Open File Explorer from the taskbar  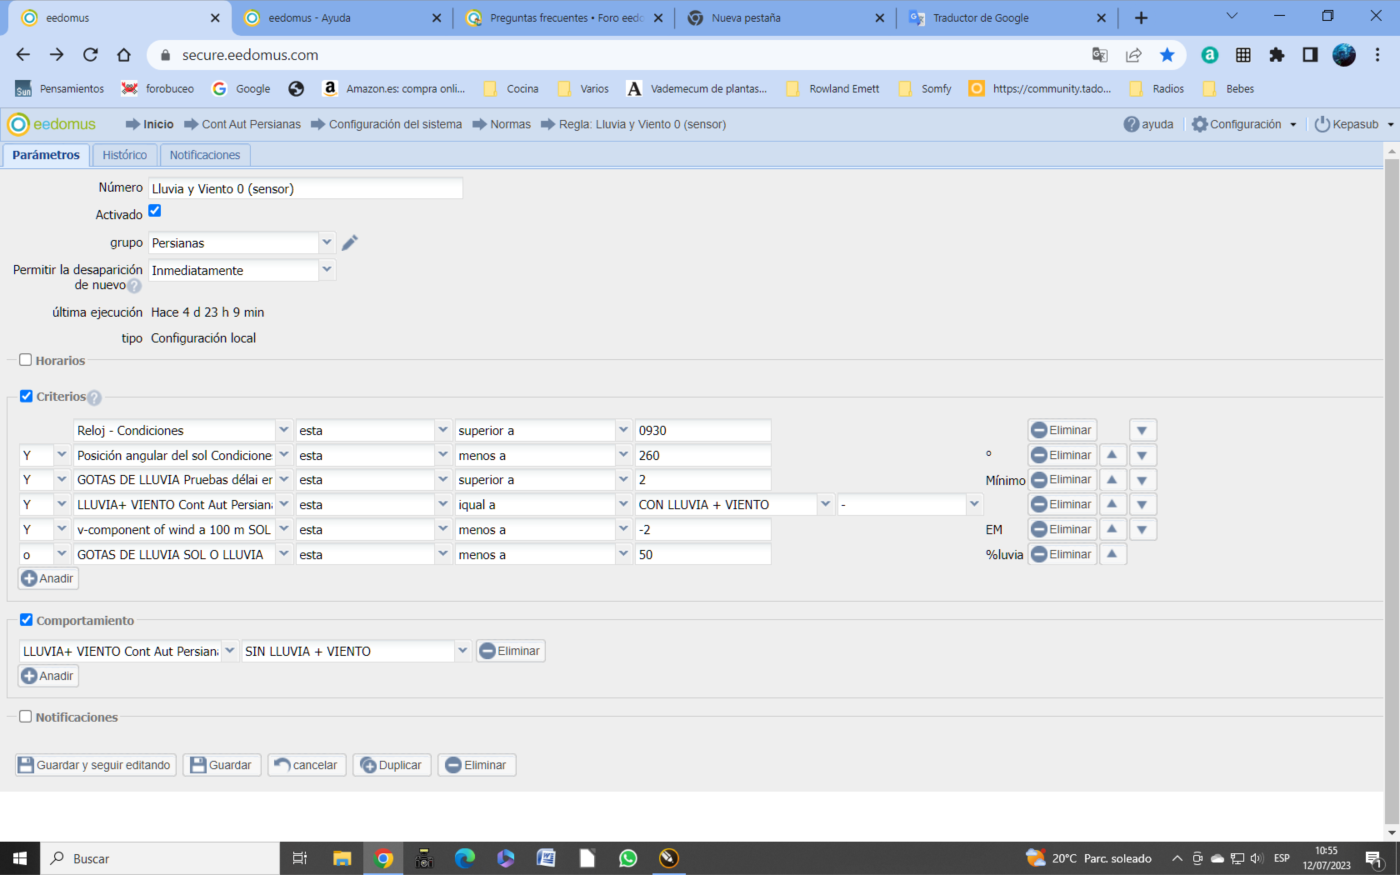pyautogui.click(x=342, y=858)
